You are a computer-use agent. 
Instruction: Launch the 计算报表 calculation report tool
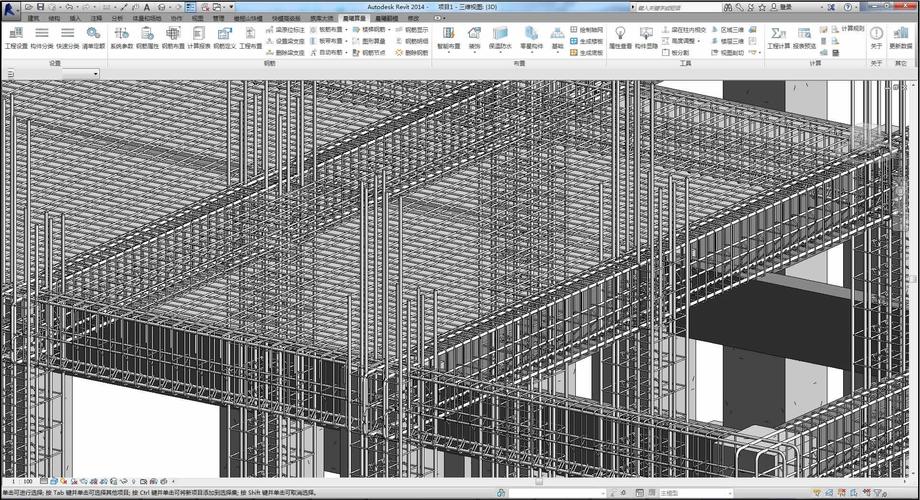(199, 38)
